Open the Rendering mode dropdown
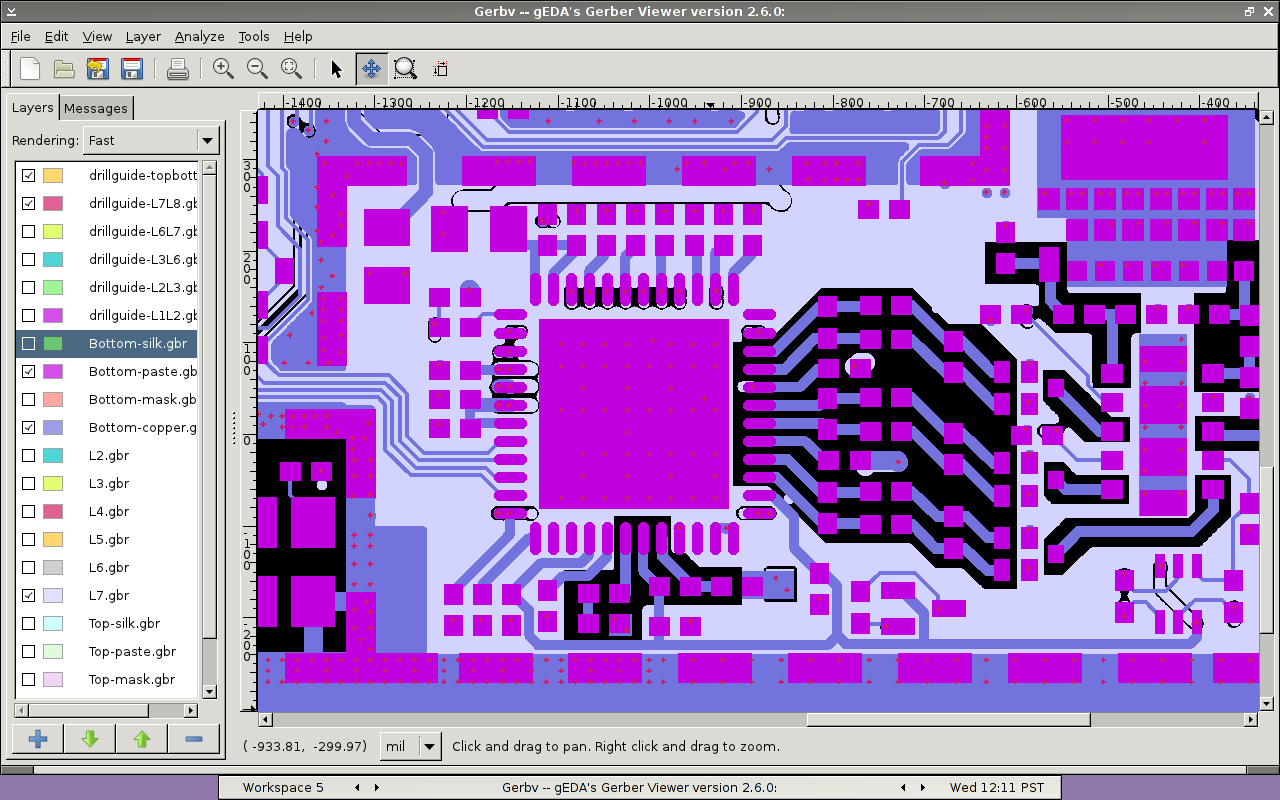This screenshot has height=800, width=1280. coord(151,141)
